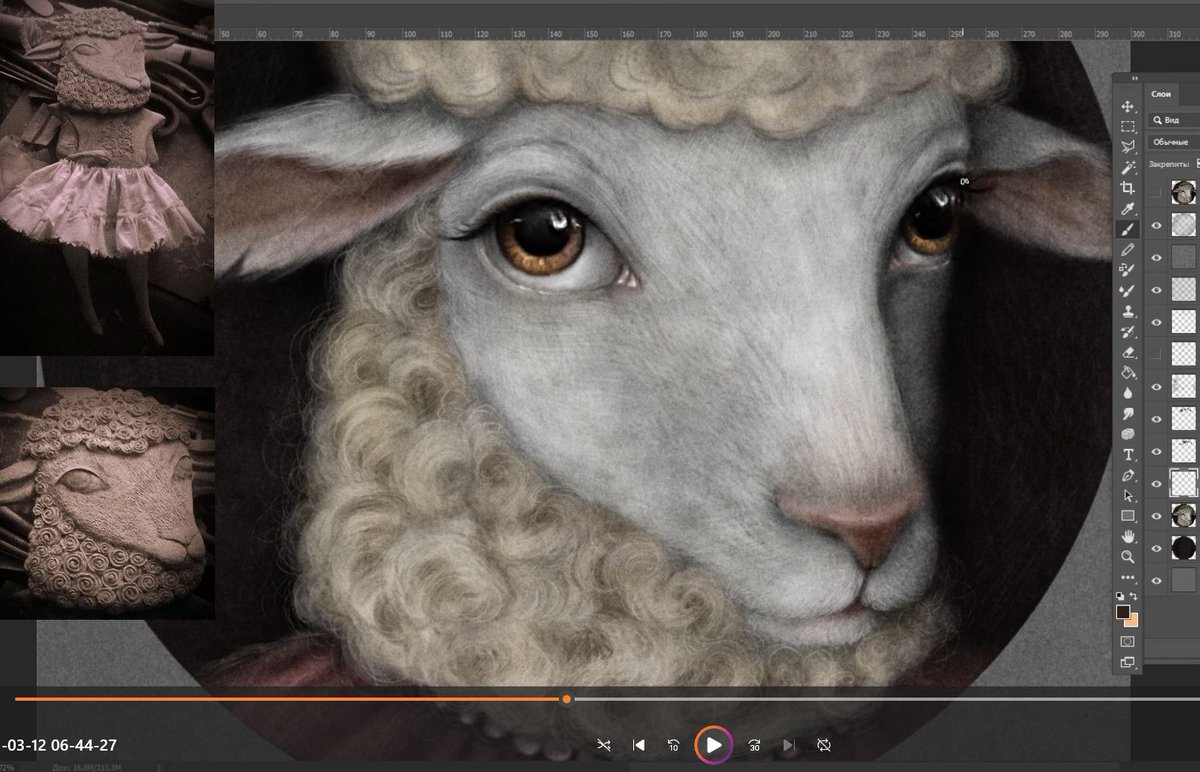
Task: Hide the layer with round gray thumbnail
Action: click(1157, 225)
